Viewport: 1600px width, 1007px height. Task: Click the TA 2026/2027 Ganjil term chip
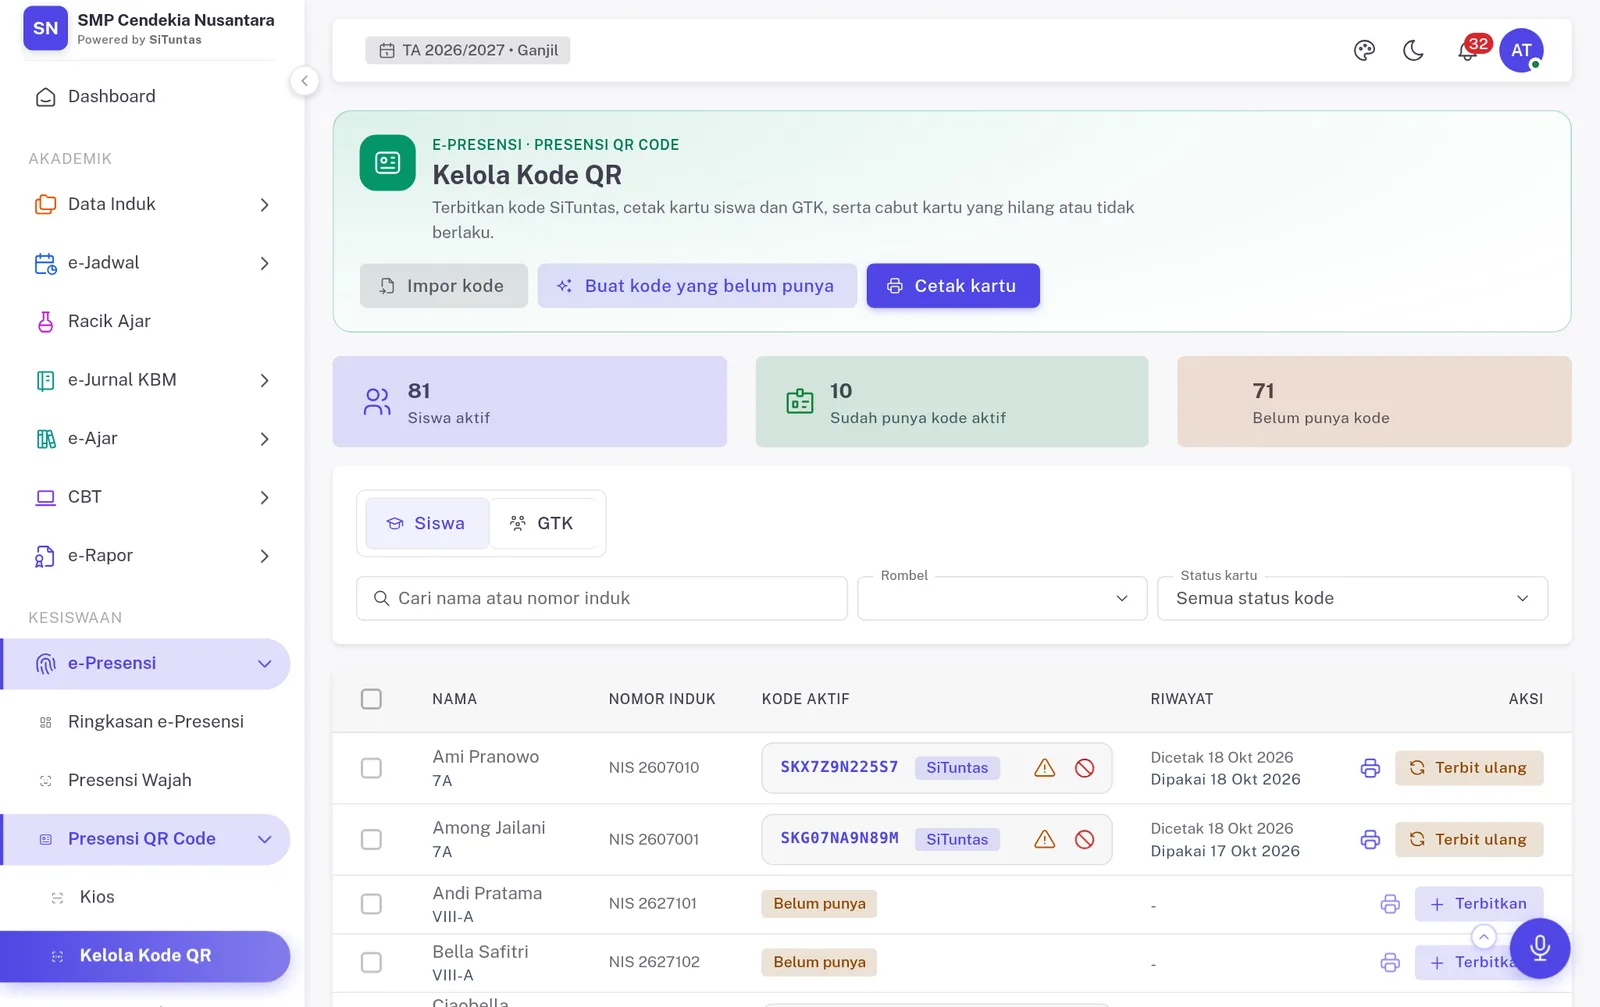[x=468, y=50]
